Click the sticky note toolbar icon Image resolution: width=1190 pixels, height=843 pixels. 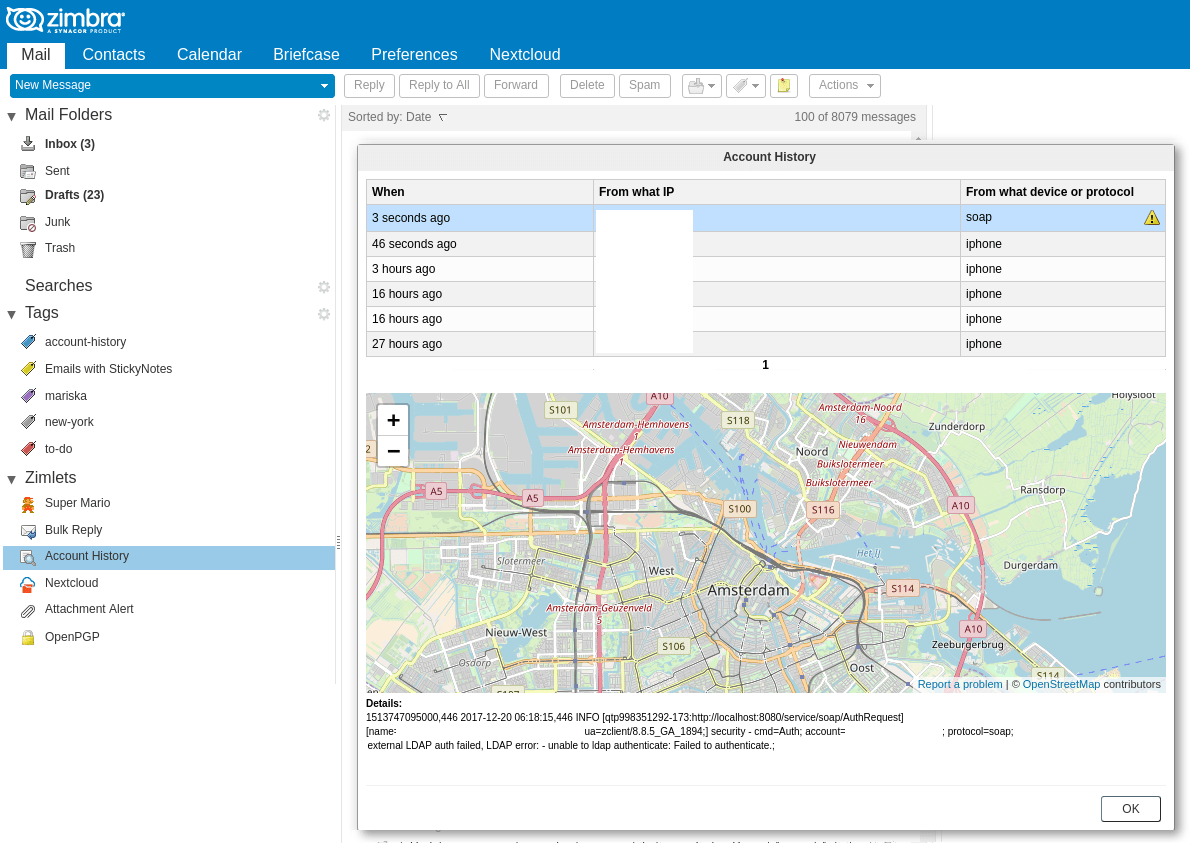(784, 86)
